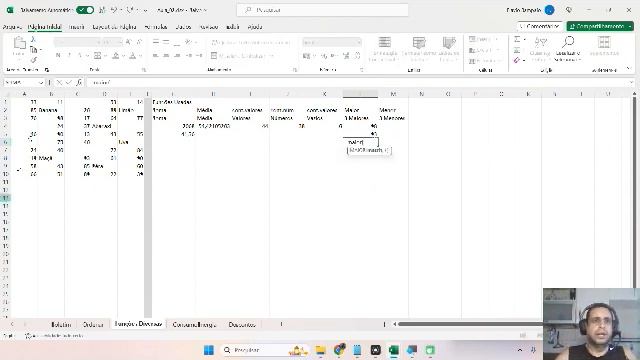Image resolution: width=640 pixels, height=360 pixels.
Task: Click the Conditional Formatting icon
Action: point(384,43)
